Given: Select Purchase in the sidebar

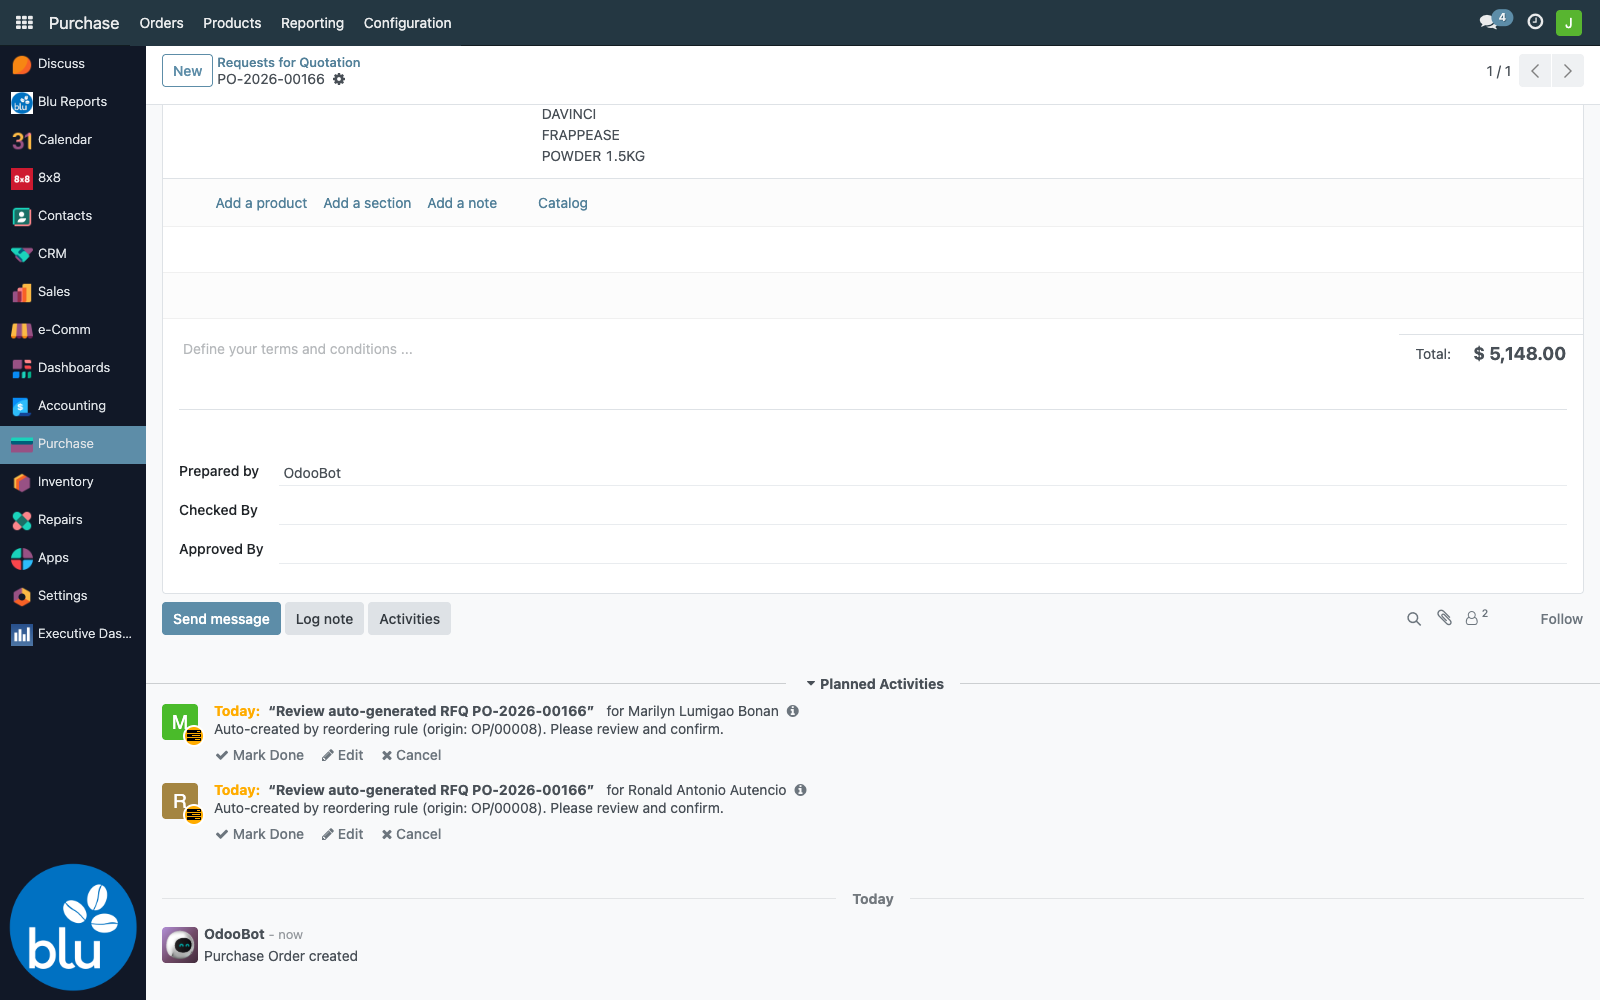Looking at the screenshot, I should (73, 444).
